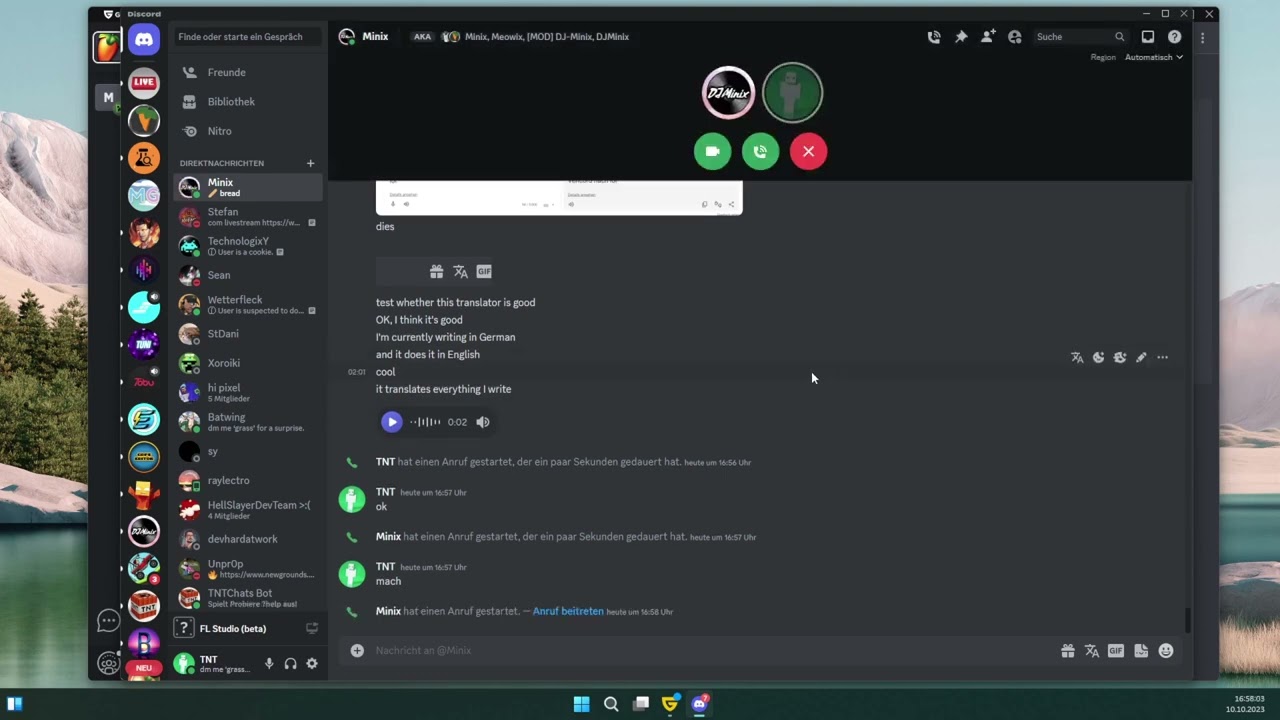Viewport: 1280px width, 720px height.
Task: Open Windows Start menu in taskbar
Action: [581, 704]
